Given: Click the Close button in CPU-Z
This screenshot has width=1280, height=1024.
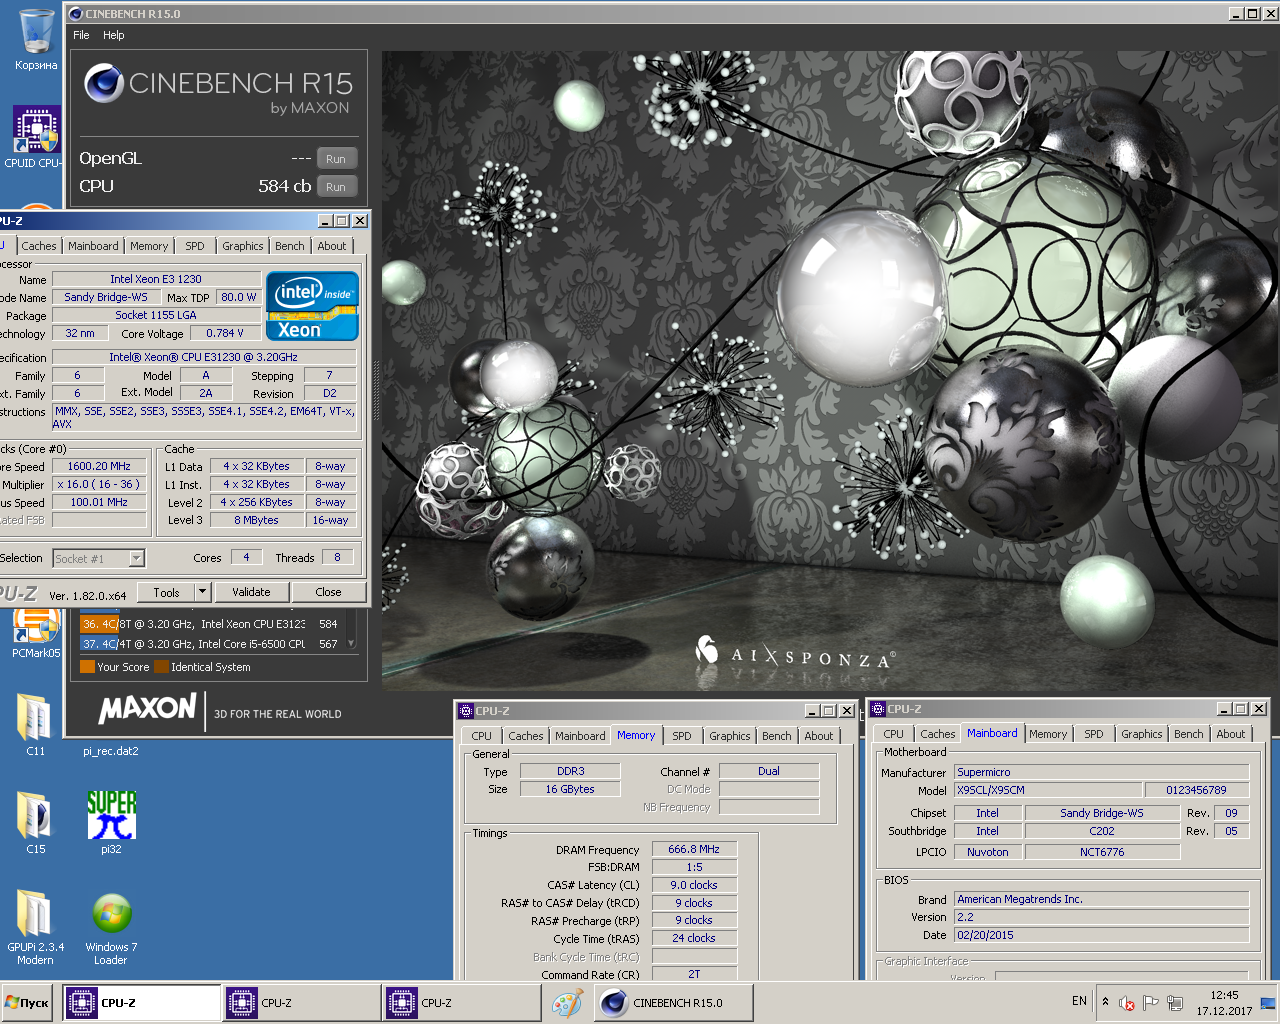Looking at the screenshot, I should click(x=328, y=592).
